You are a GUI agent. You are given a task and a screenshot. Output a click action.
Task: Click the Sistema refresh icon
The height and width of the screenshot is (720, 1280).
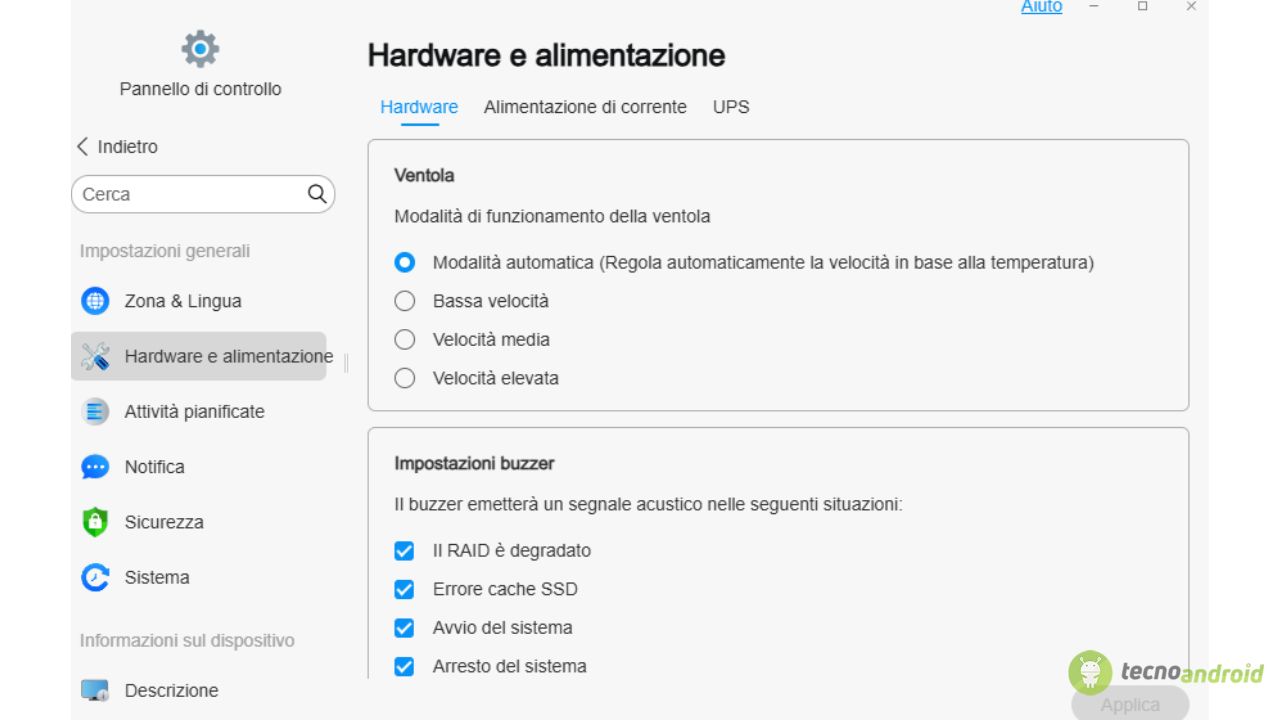tap(95, 577)
